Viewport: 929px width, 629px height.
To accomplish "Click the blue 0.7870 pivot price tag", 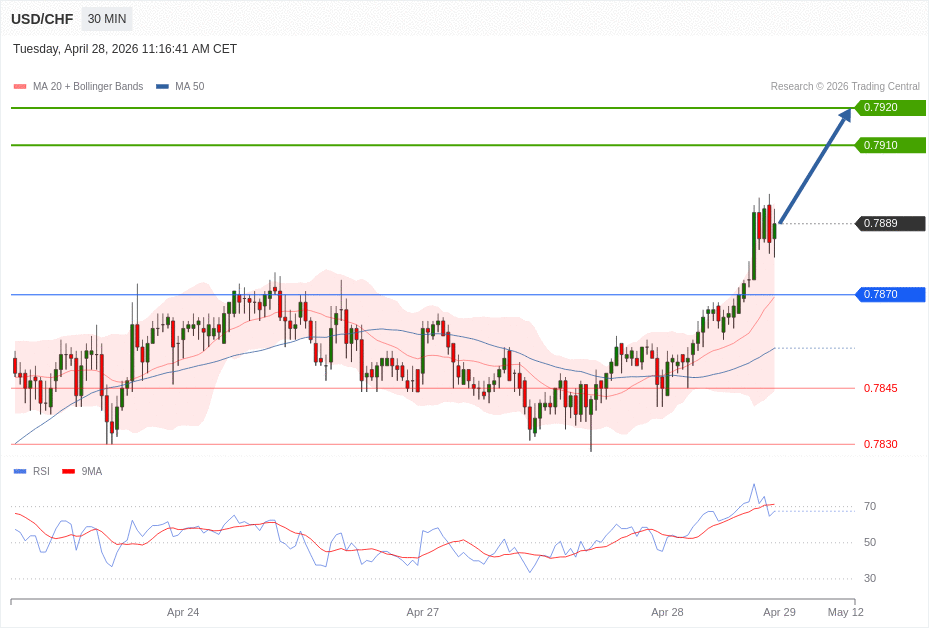I will [x=889, y=295].
